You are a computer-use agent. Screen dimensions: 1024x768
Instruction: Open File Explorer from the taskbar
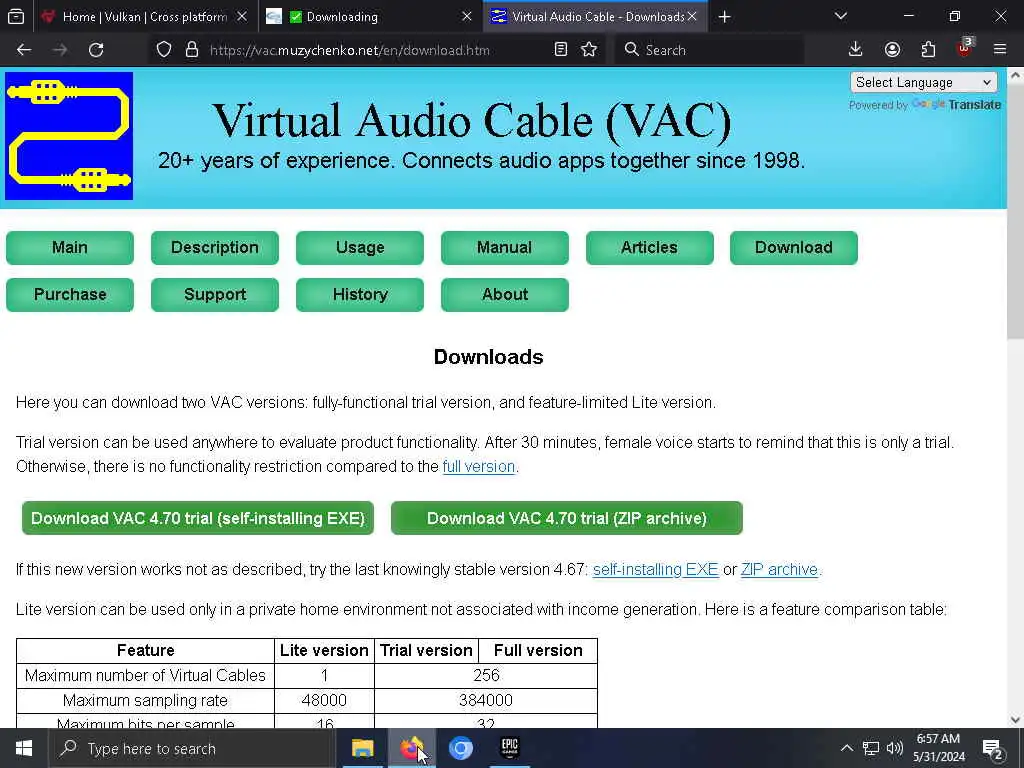(x=362, y=748)
